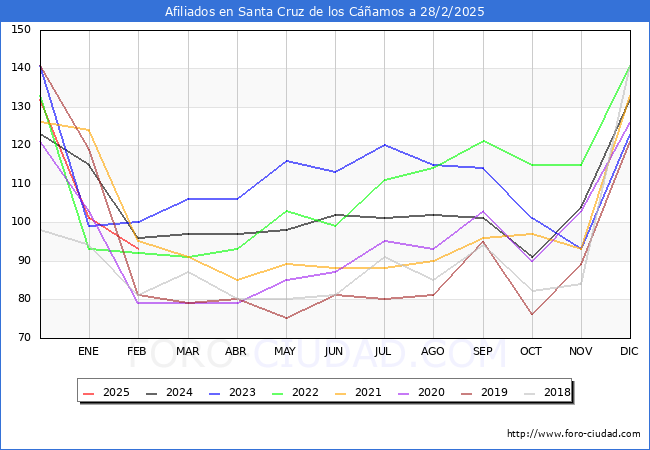Click the 2022 legend entry
The height and width of the screenshot is (450, 650).
(296, 392)
